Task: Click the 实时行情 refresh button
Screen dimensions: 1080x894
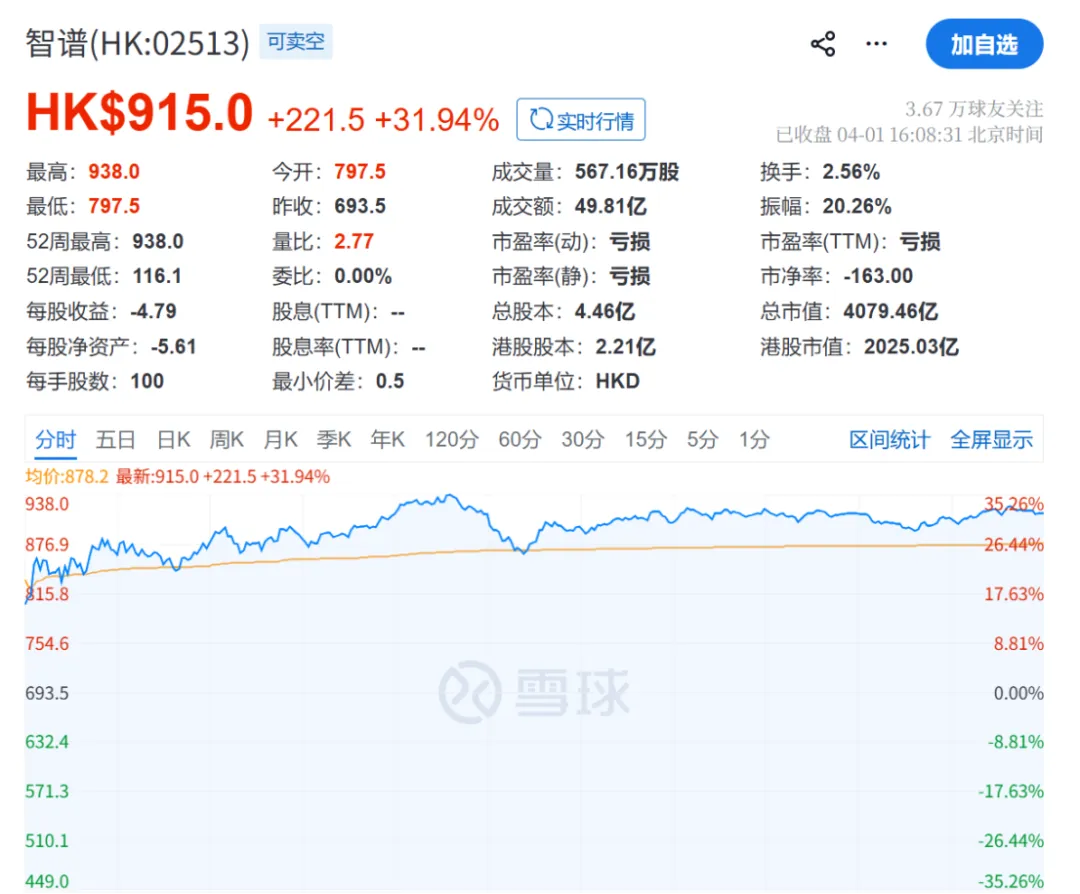Action: (x=581, y=120)
